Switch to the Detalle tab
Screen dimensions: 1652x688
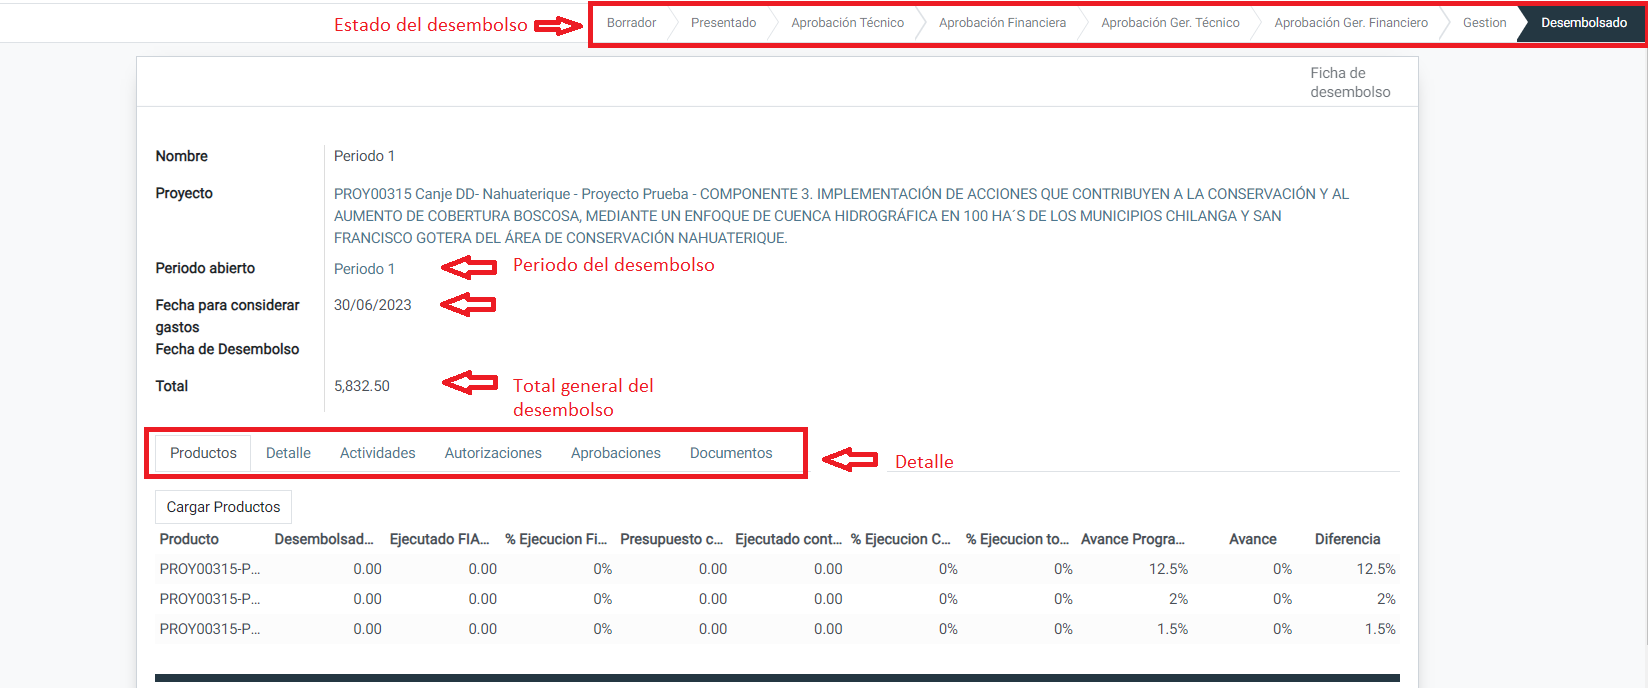click(x=288, y=453)
